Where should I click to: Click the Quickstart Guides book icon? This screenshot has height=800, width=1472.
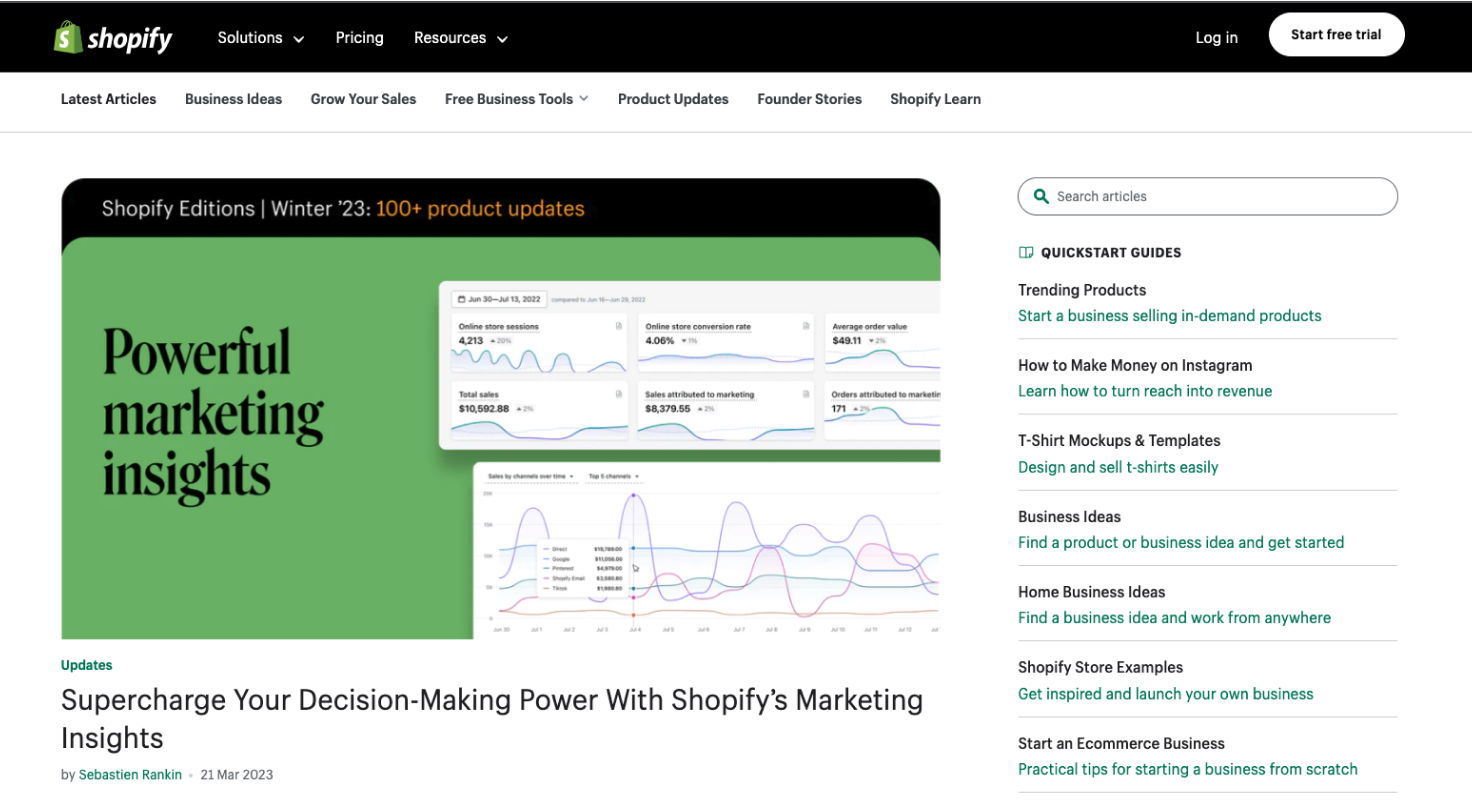coord(1025,252)
